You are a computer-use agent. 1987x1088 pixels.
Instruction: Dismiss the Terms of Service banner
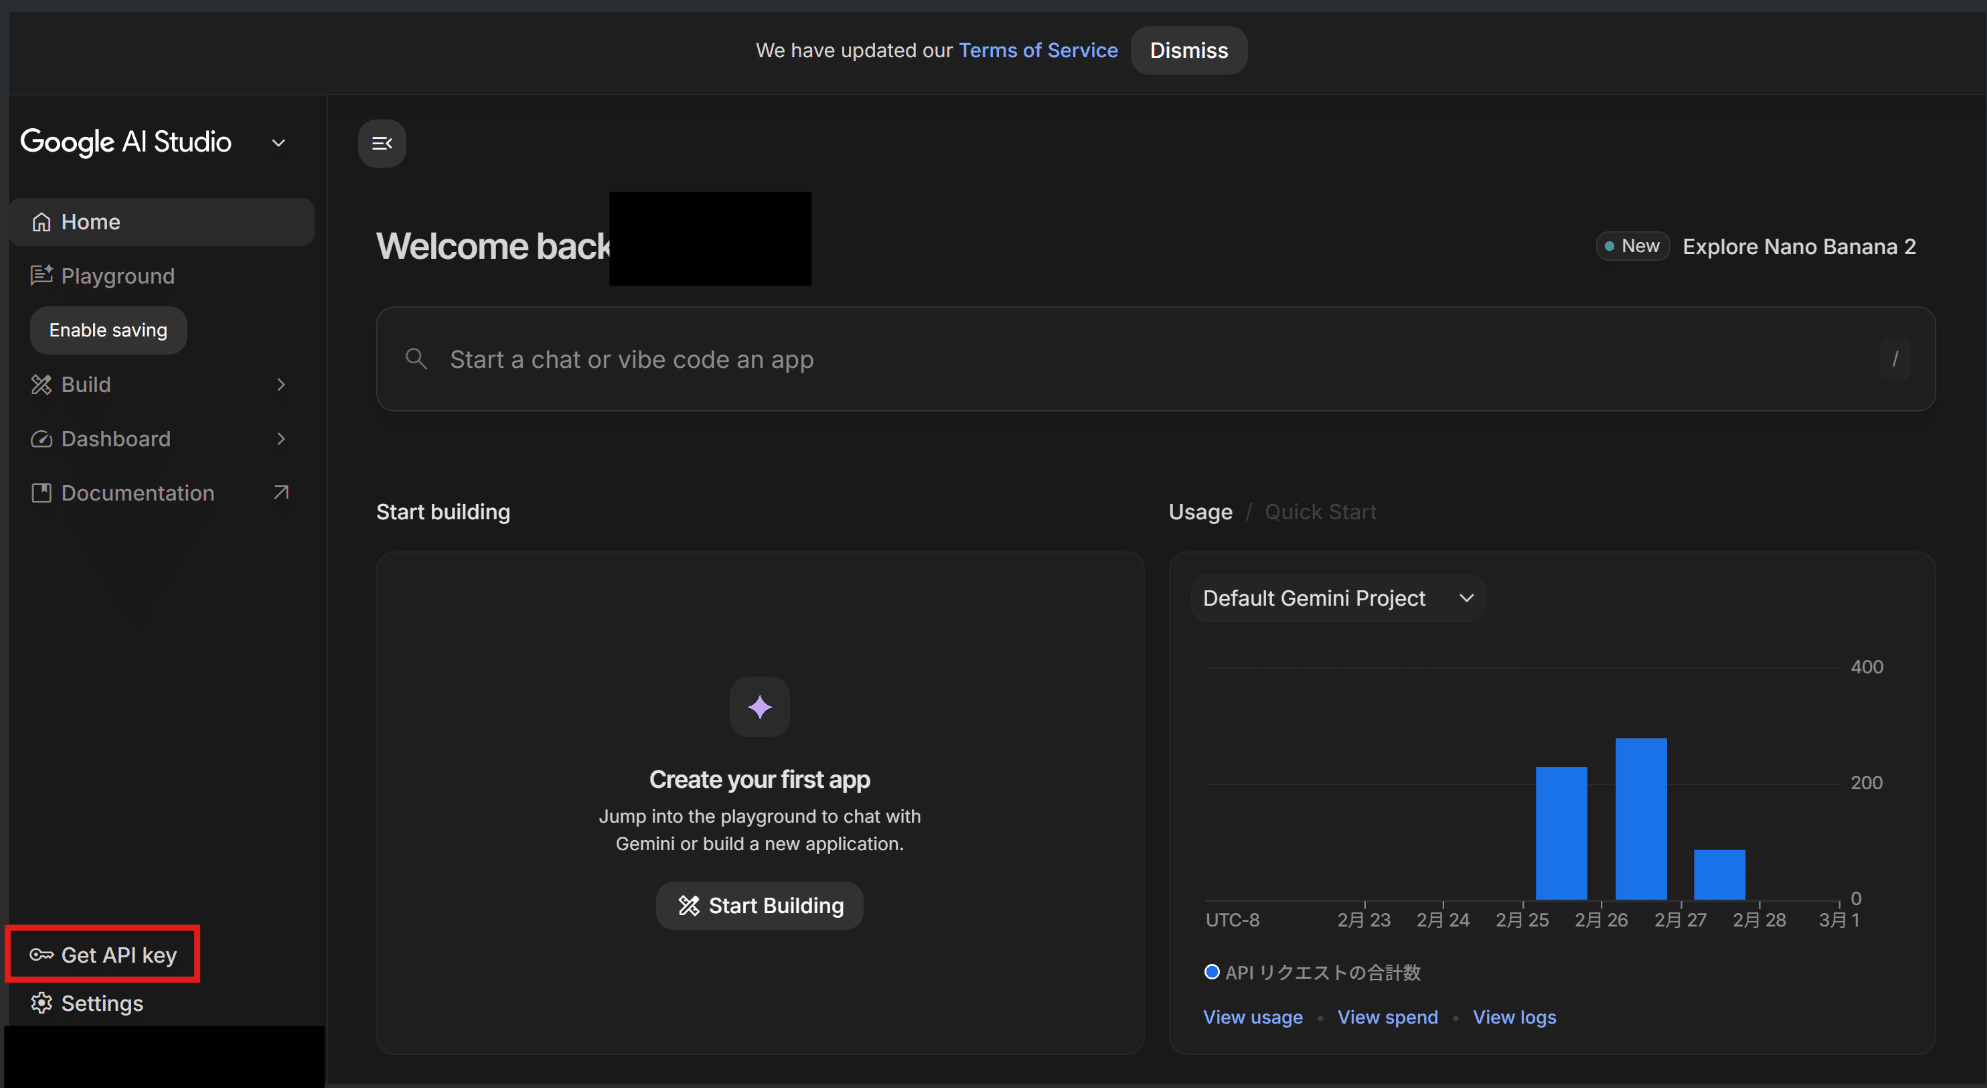(x=1188, y=51)
